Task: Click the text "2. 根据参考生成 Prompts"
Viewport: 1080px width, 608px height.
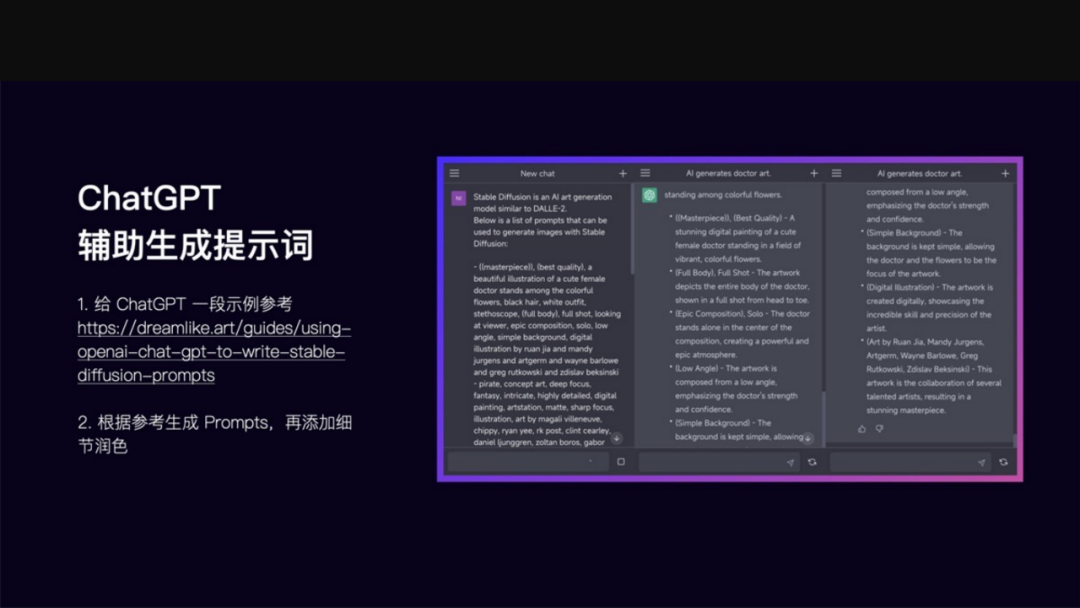Action: tap(172, 422)
